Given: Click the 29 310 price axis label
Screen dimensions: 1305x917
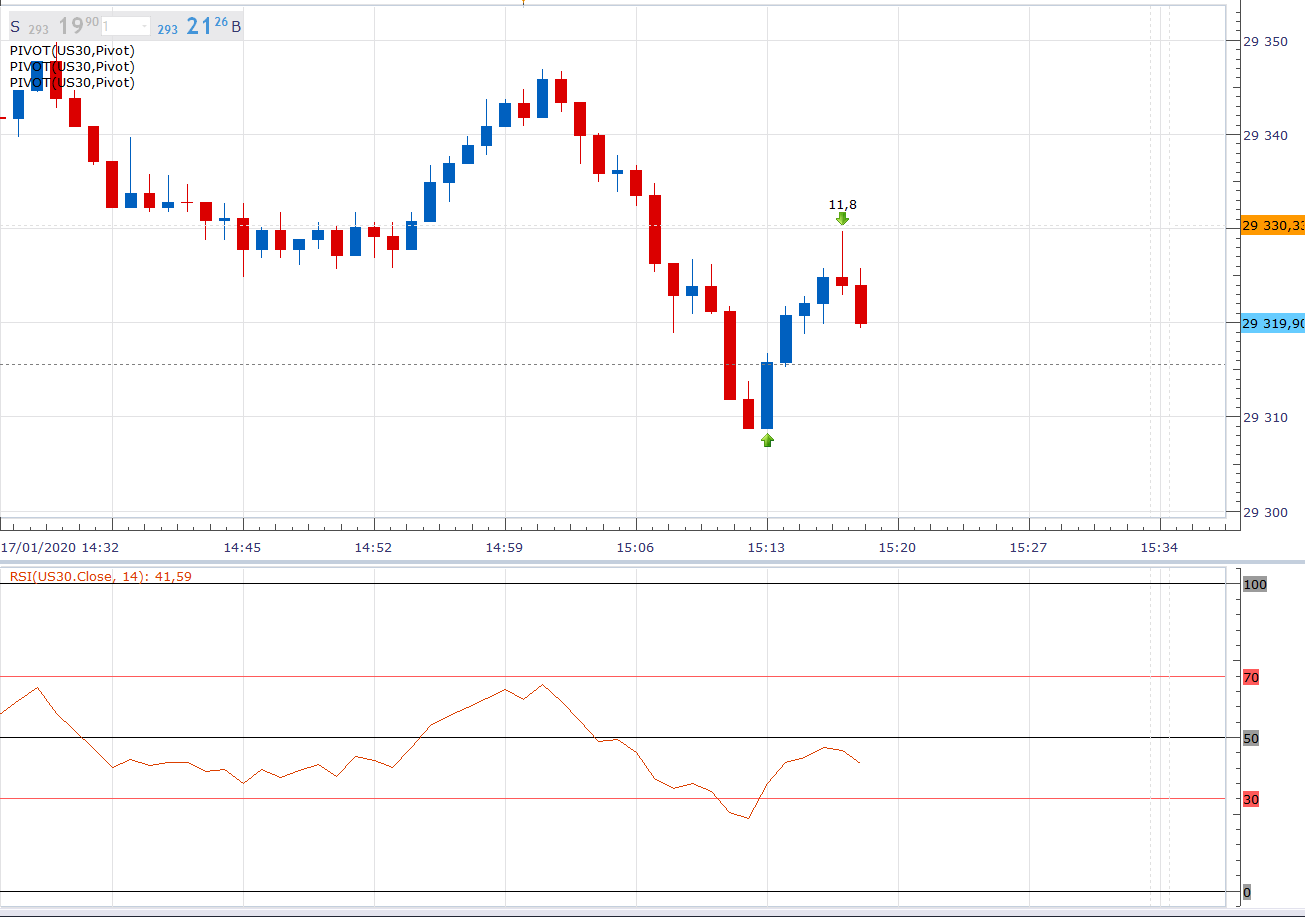Looking at the screenshot, I should click(1265, 417).
